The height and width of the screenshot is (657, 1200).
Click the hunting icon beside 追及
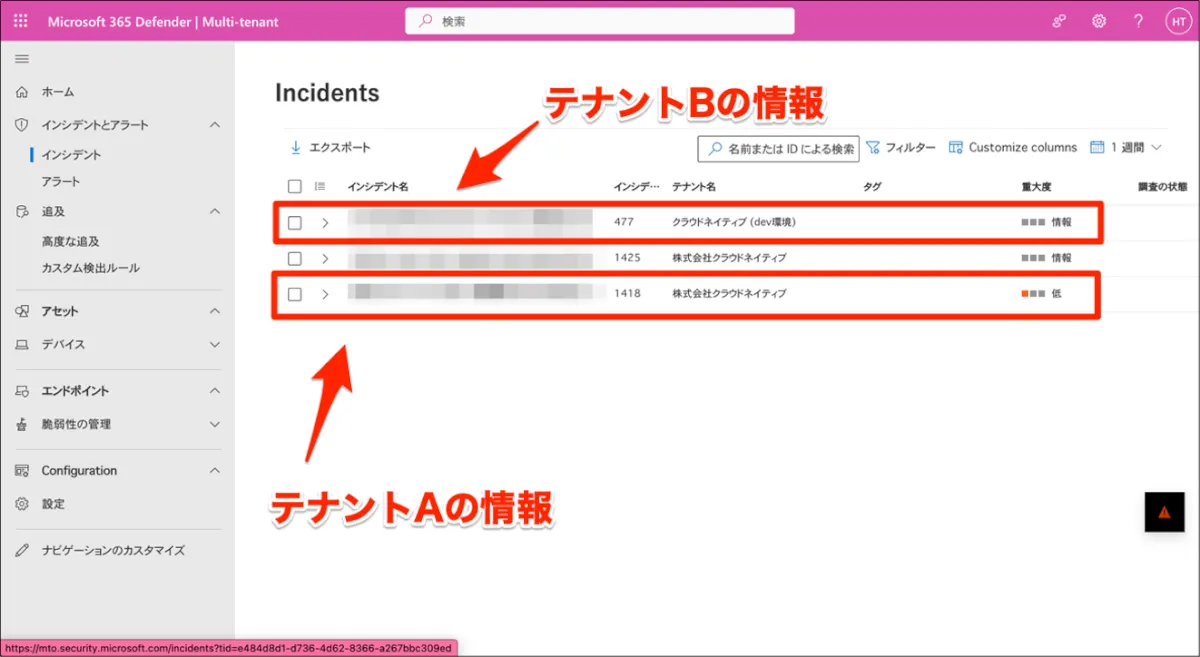click(x=22, y=212)
